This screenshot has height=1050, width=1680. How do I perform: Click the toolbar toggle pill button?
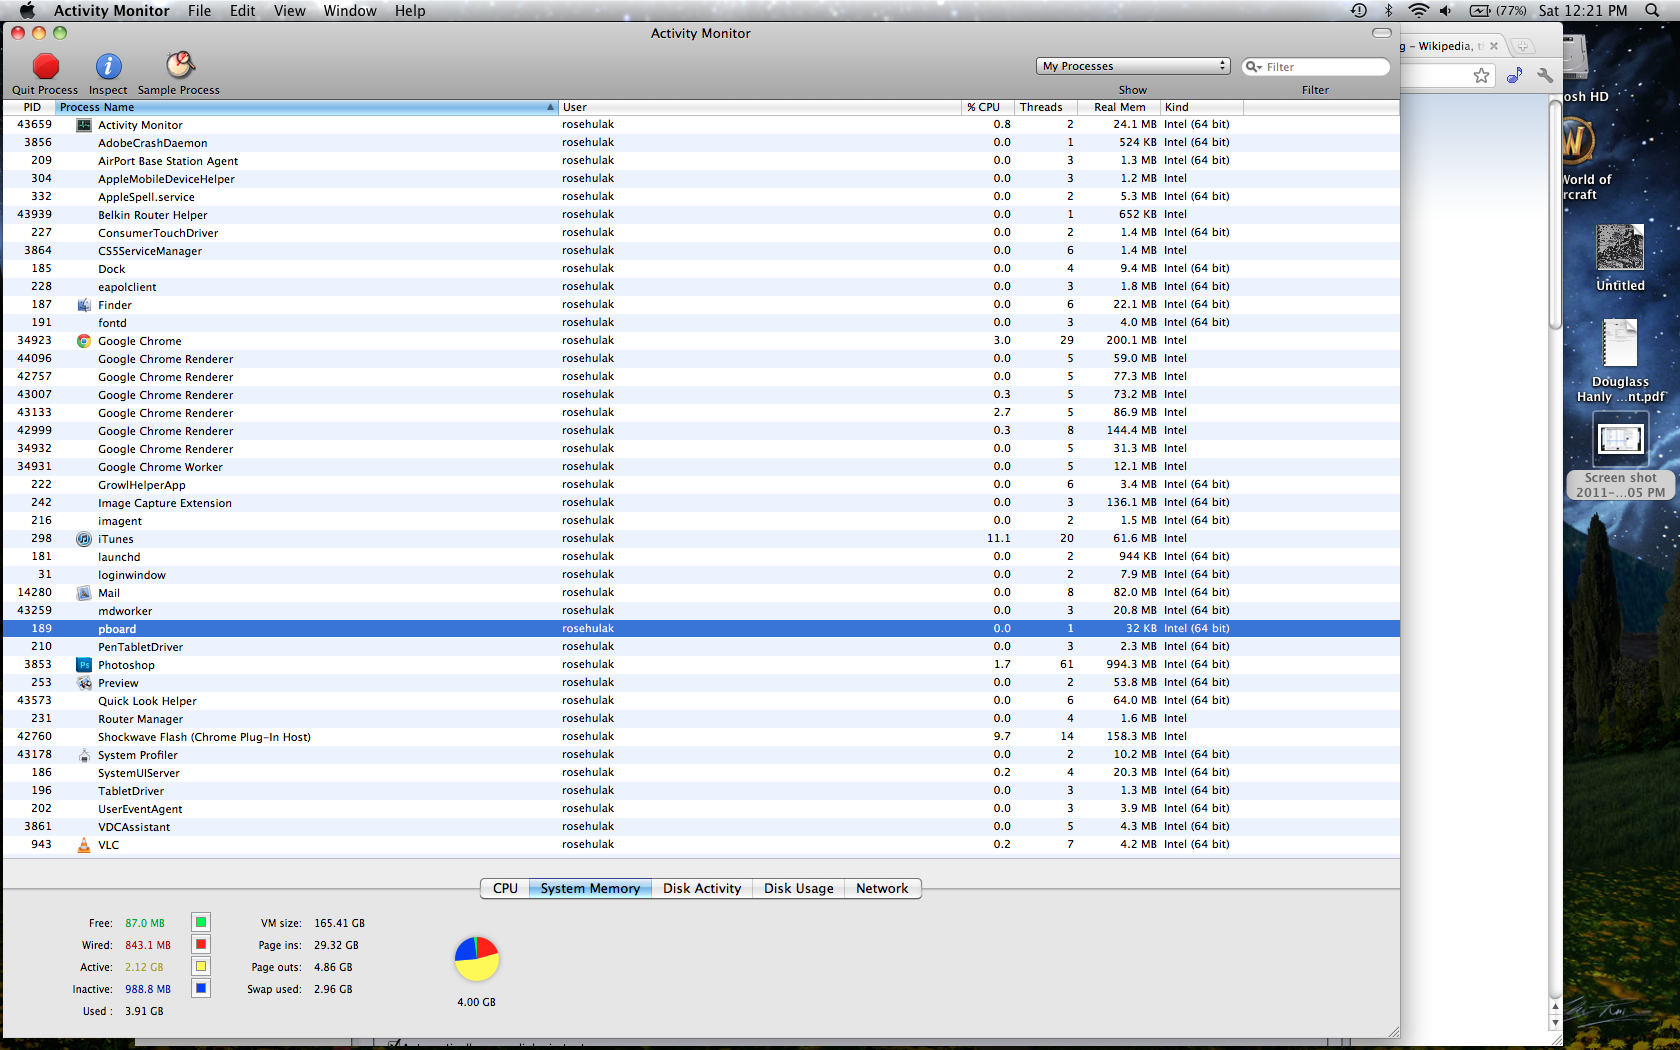click(1382, 33)
